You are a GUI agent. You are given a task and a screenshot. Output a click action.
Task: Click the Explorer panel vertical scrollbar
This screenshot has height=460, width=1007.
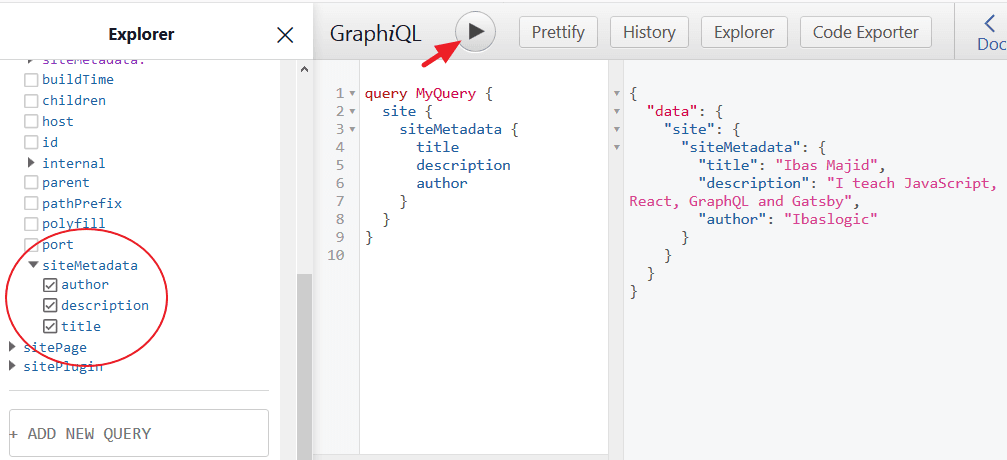coord(304,360)
